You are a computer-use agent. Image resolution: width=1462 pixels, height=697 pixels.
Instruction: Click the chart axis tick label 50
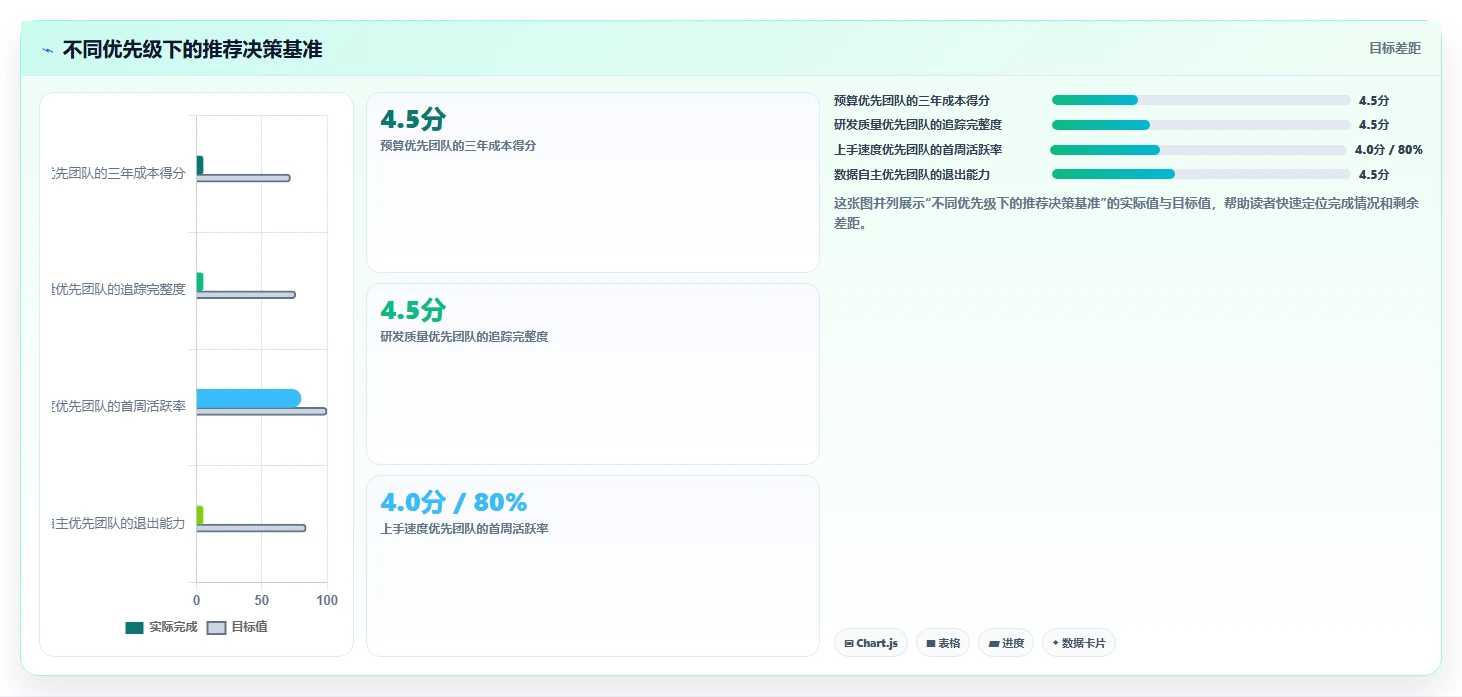click(x=261, y=600)
